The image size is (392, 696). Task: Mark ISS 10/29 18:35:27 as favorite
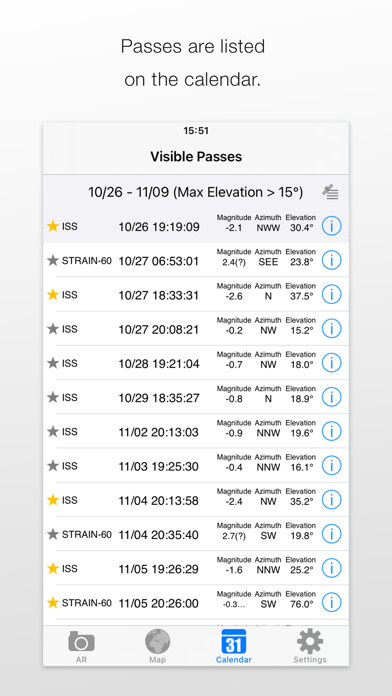click(53, 397)
